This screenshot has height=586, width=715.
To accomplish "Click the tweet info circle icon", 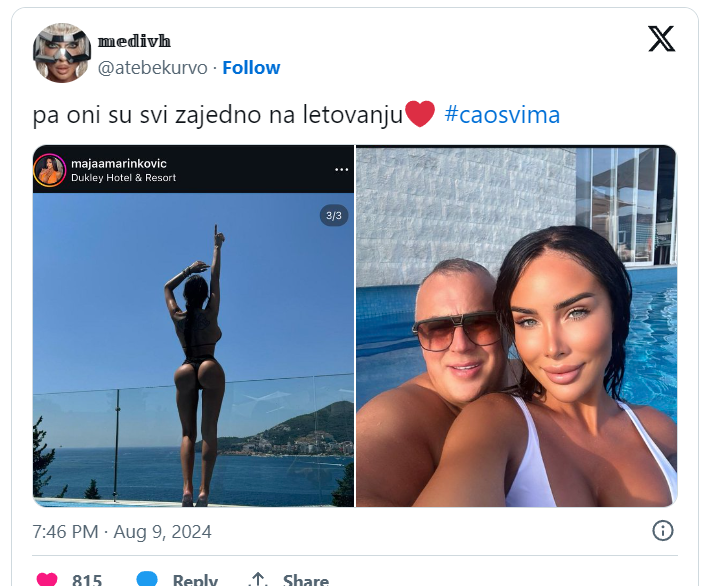I will [x=663, y=531].
